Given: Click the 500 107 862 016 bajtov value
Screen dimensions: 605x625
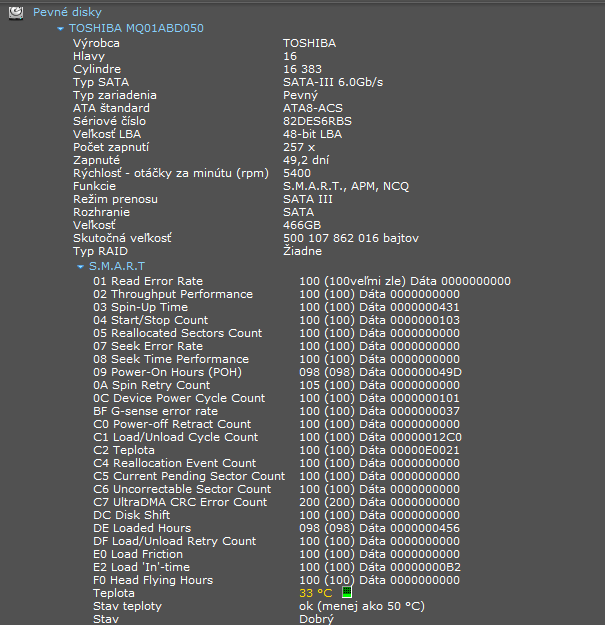Looking at the screenshot, I should tap(351, 238).
